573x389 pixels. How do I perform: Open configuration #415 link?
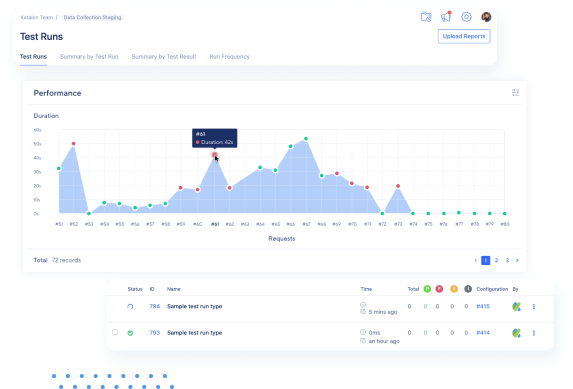[x=483, y=306]
